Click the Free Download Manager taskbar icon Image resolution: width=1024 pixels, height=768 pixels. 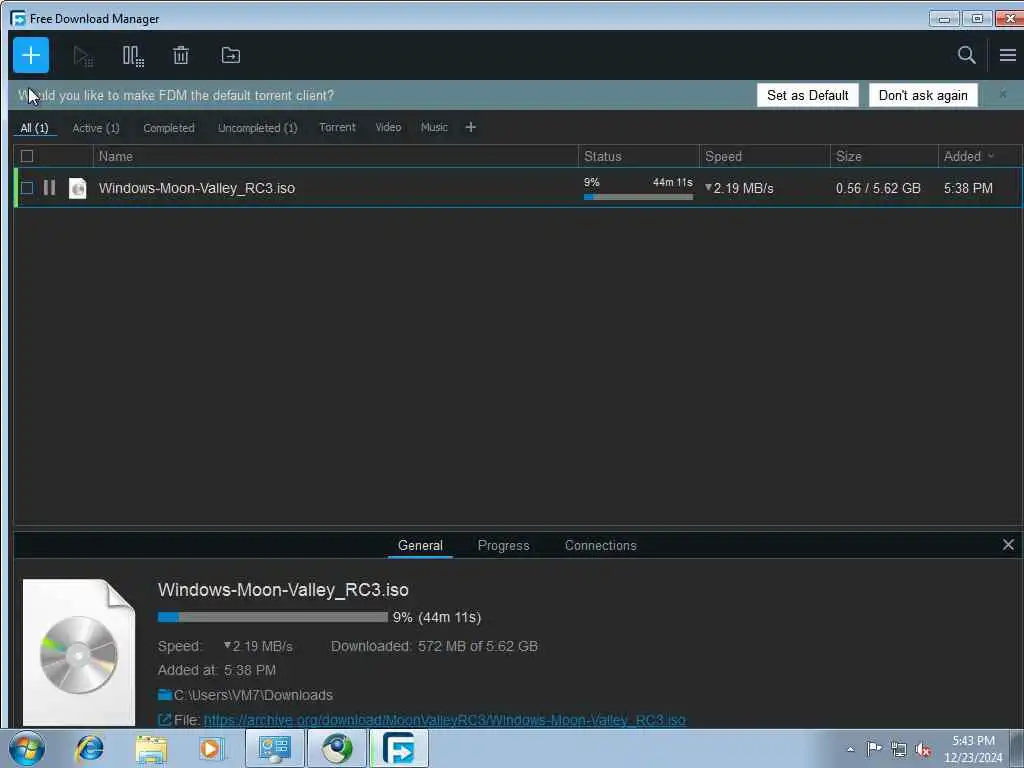pos(399,748)
